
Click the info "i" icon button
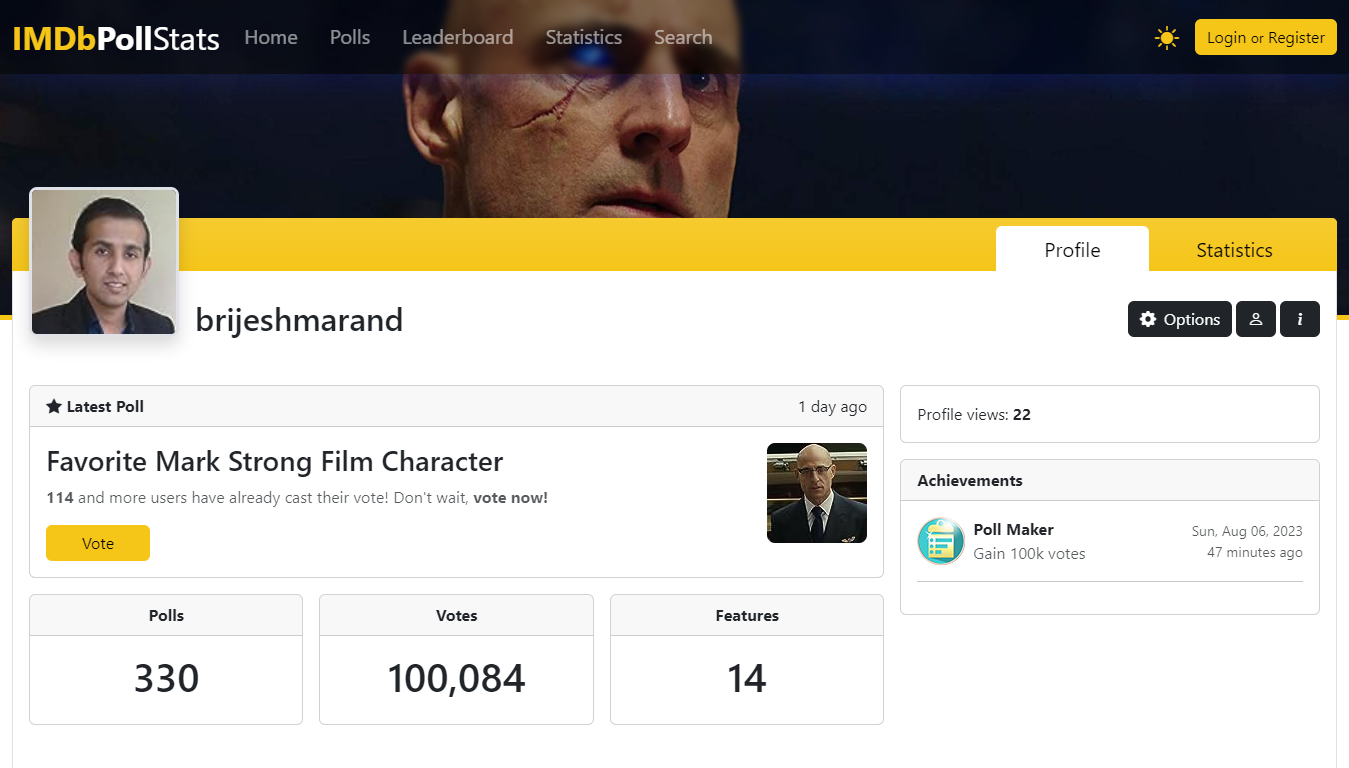tap(1300, 319)
